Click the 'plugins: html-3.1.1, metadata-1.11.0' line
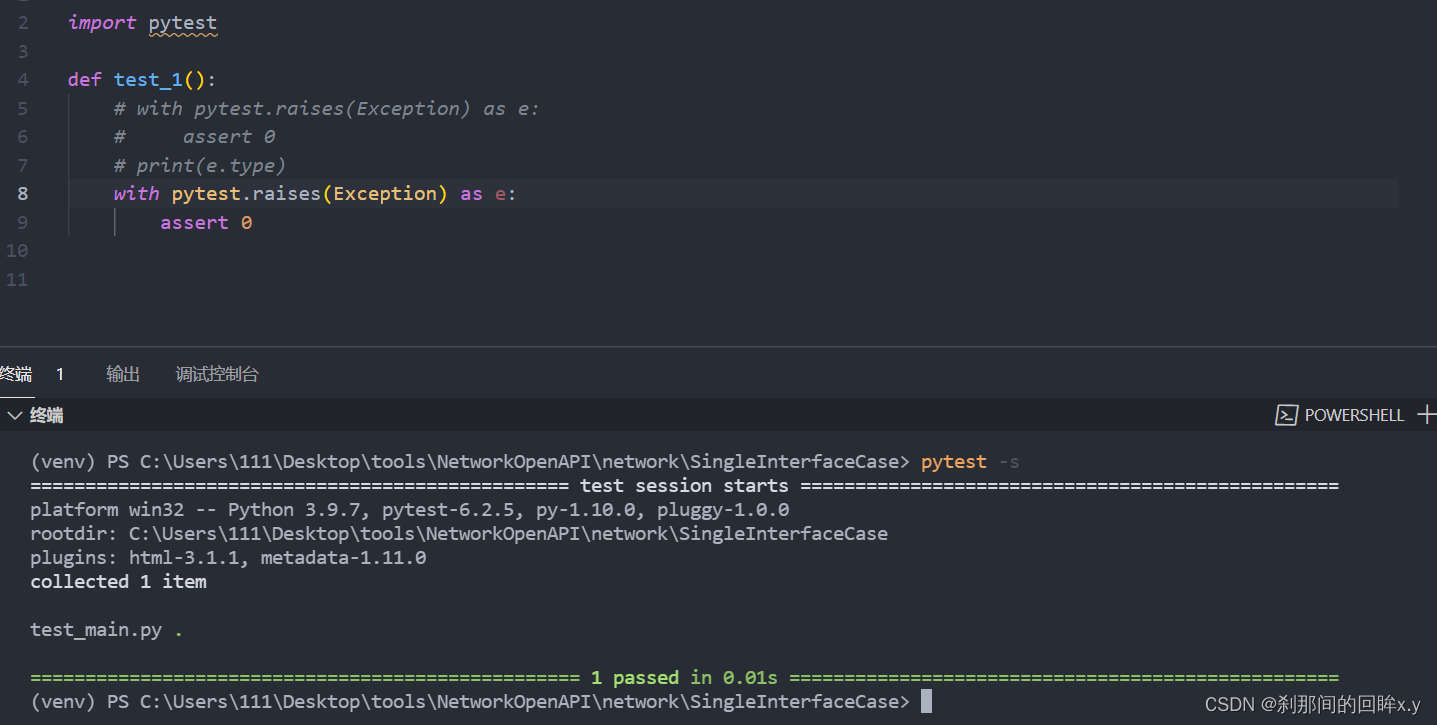This screenshot has width=1437, height=725. click(x=228, y=558)
